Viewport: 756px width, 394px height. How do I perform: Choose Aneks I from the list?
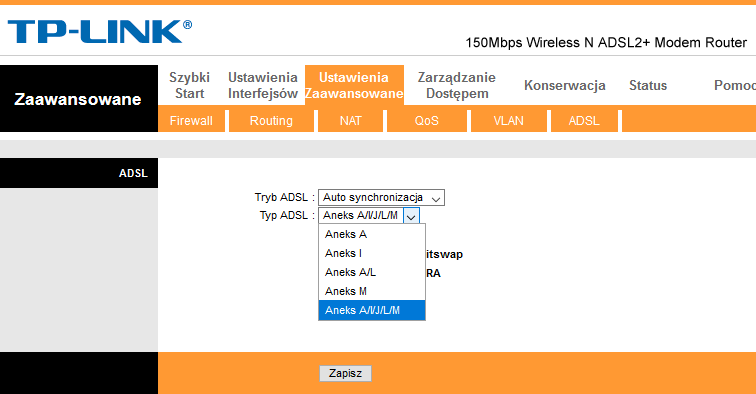pyautogui.click(x=372, y=253)
